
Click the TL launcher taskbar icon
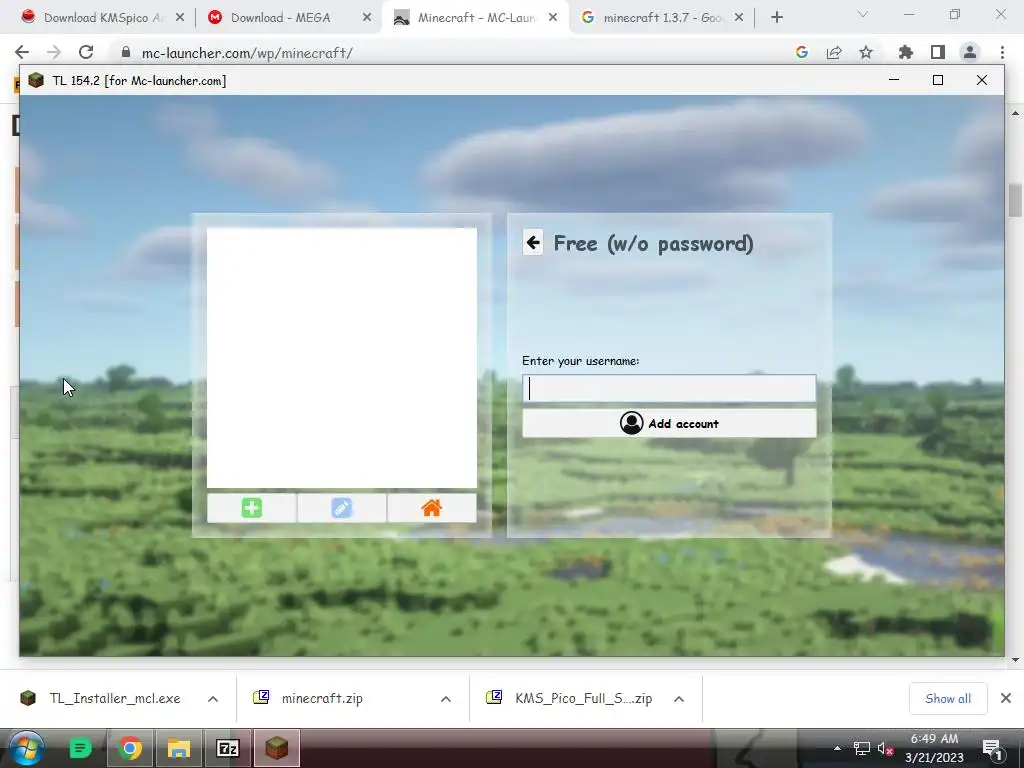277,748
